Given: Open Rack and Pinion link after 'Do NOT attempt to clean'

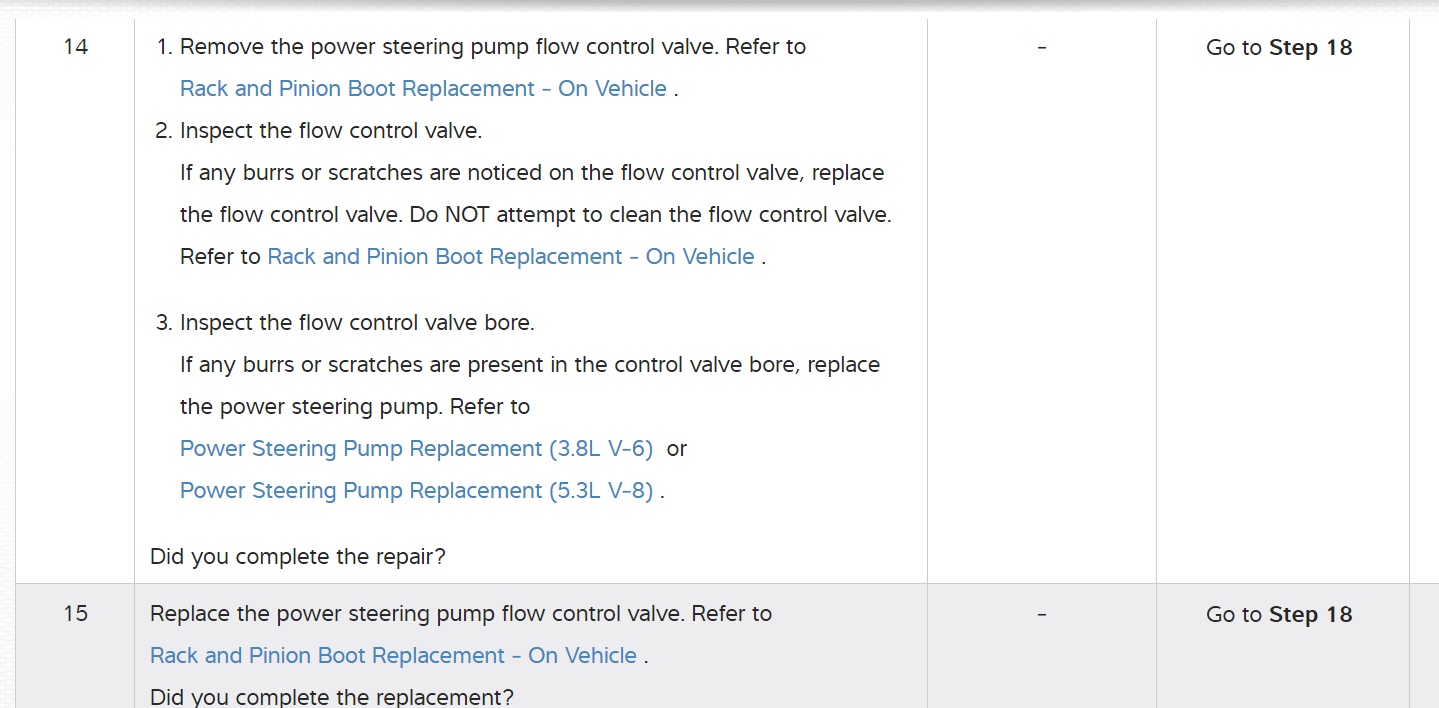Looking at the screenshot, I should coord(511,257).
